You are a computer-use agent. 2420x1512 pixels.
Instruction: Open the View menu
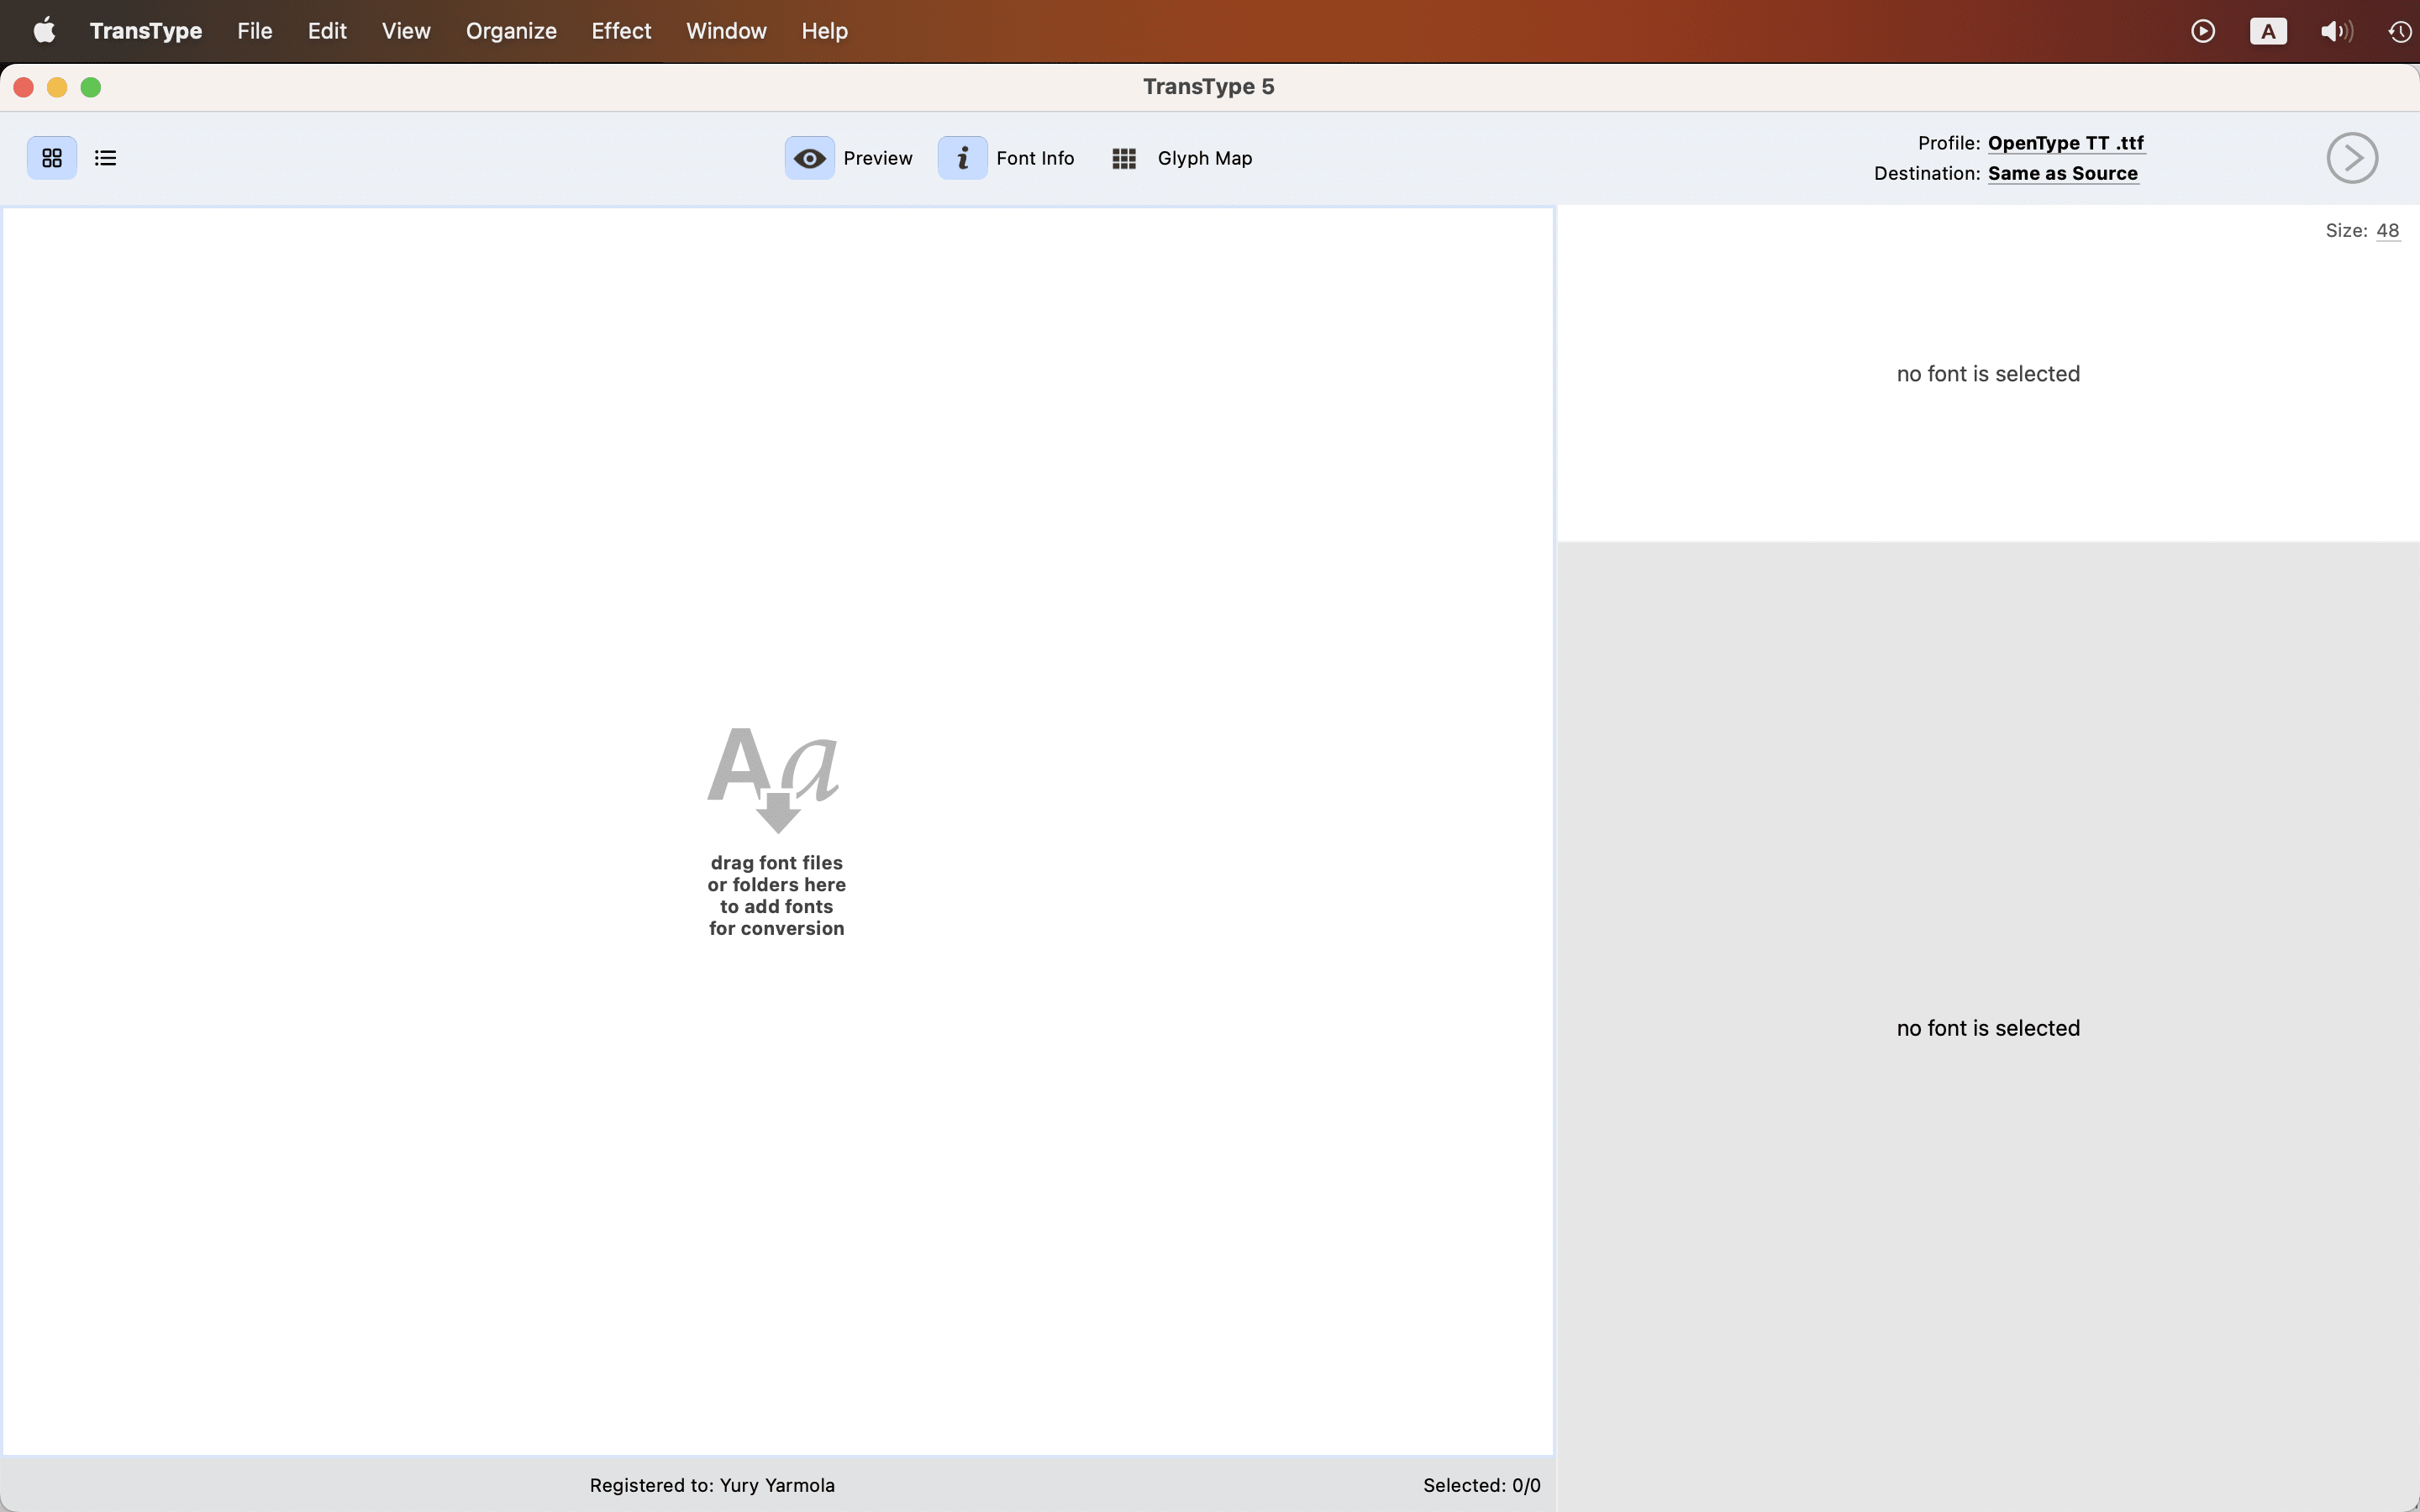[406, 31]
